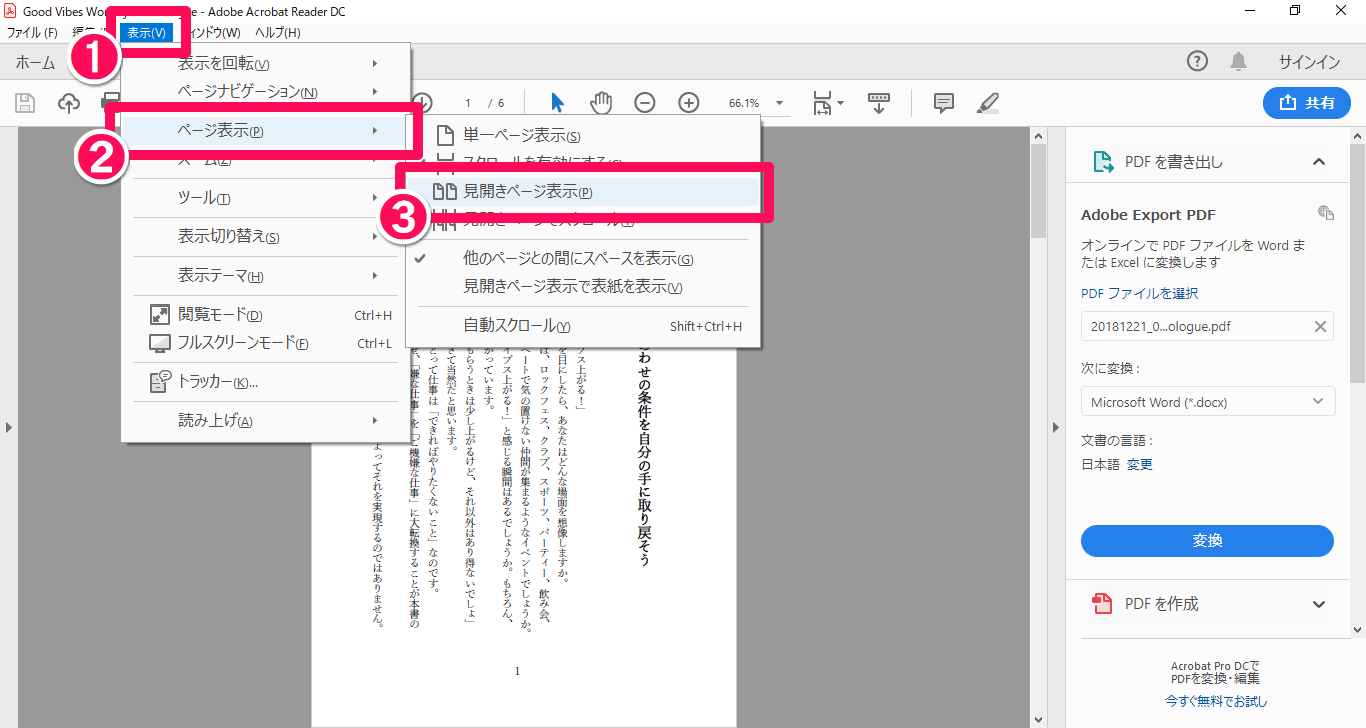Image resolution: width=1366 pixels, height=728 pixels.
Task: Open ツール submenu
Action: coord(265,198)
